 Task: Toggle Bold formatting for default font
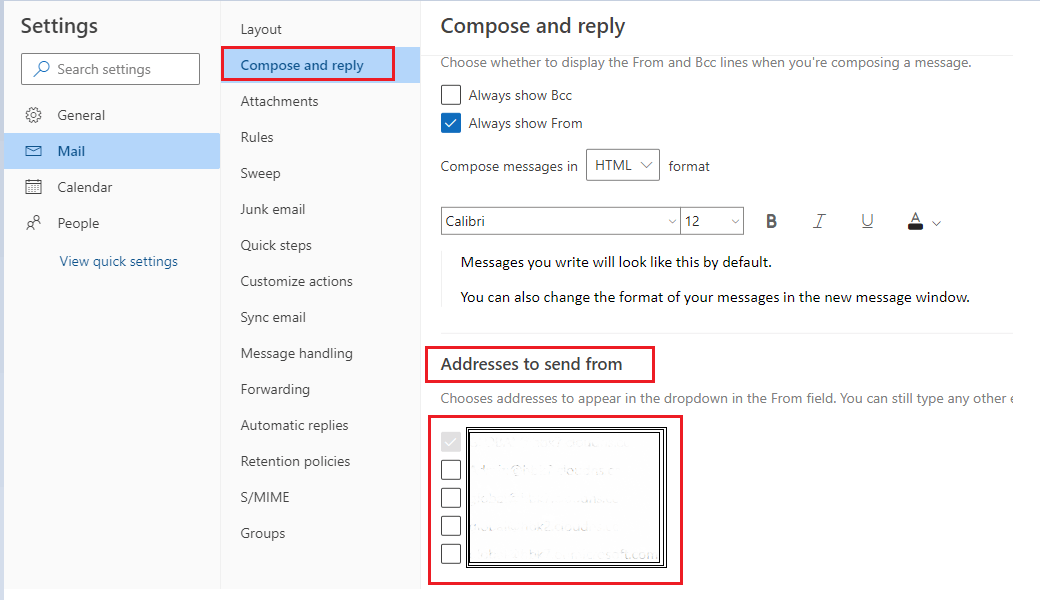click(x=771, y=221)
